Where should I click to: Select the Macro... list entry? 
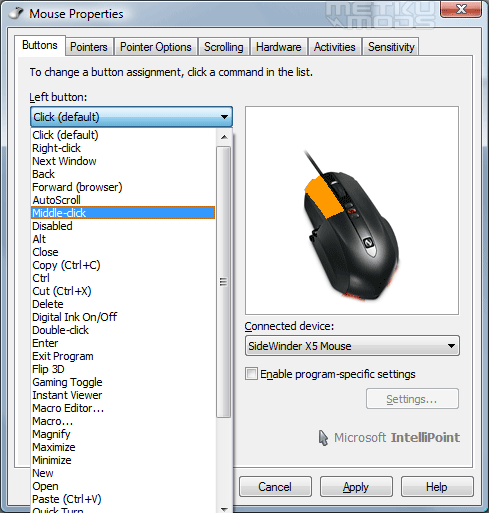point(123,421)
